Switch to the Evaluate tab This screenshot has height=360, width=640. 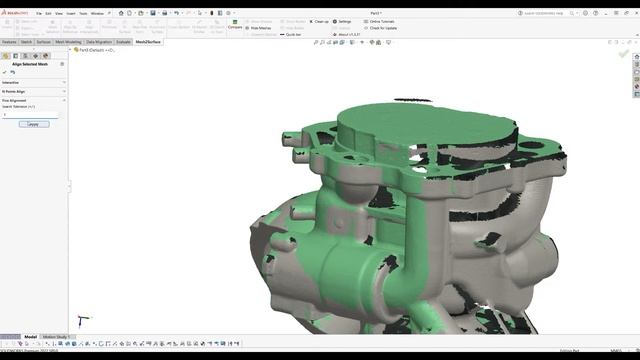123,42
